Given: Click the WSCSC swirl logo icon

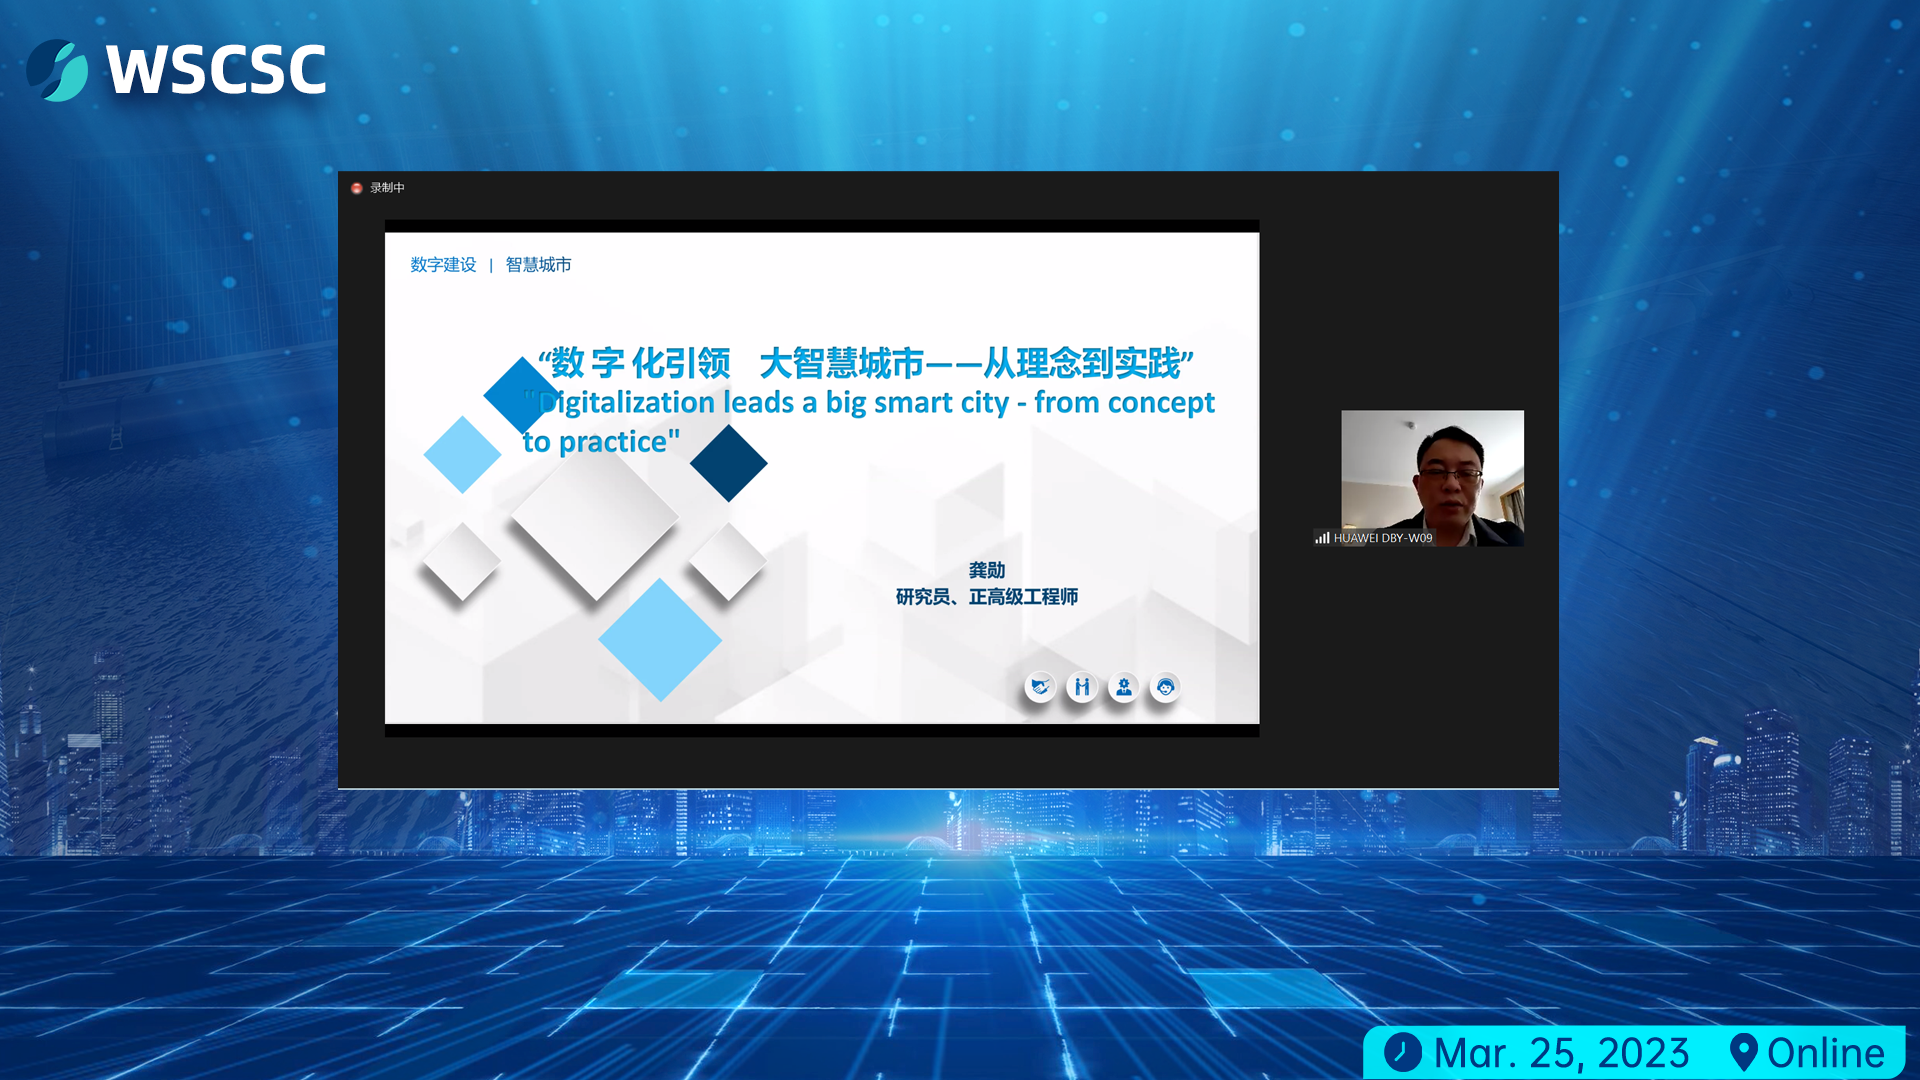Looking at the screenshot, I should (58, 70).
